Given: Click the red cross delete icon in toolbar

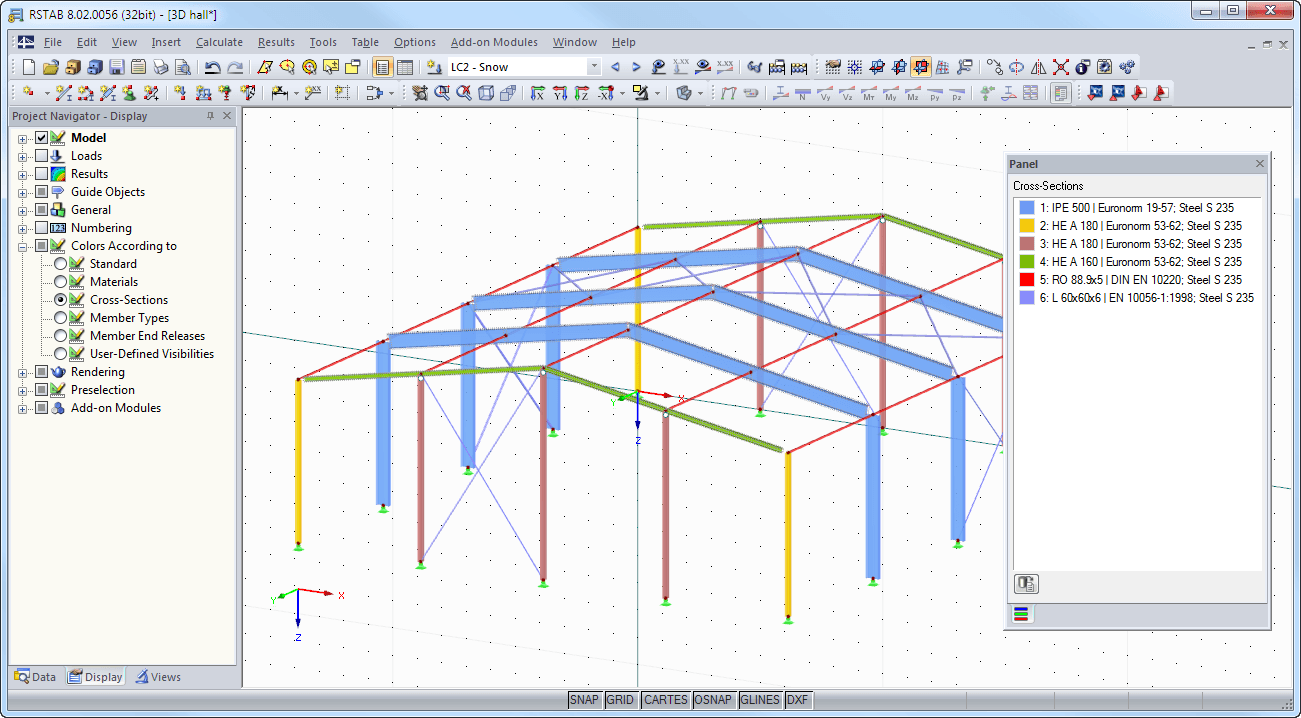Looking at the screenshot, I should pyautogui.click(x=1060, y=67).
